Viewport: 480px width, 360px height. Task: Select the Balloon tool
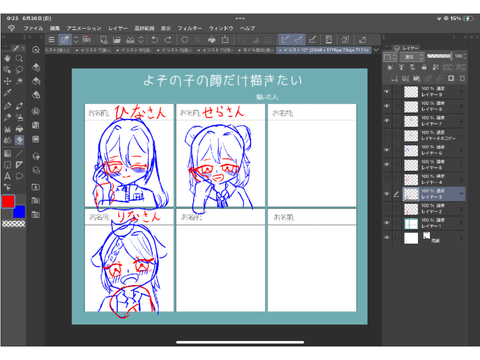pyautogui.click(x=19, y=176)
